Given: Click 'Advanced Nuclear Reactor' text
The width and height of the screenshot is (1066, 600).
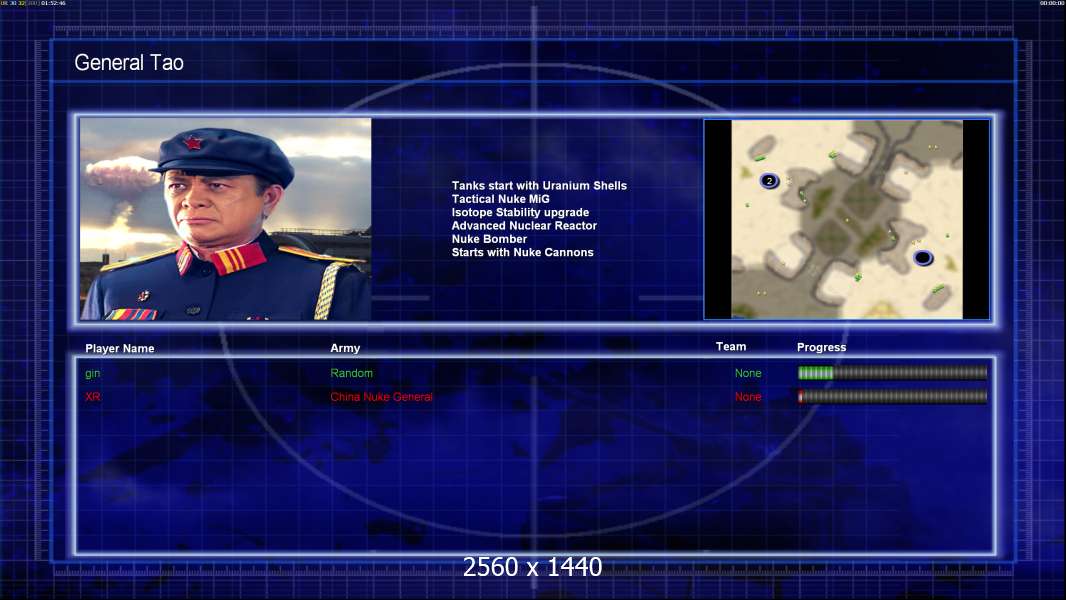Looking at the screenshot, I should tap(524, 226).
